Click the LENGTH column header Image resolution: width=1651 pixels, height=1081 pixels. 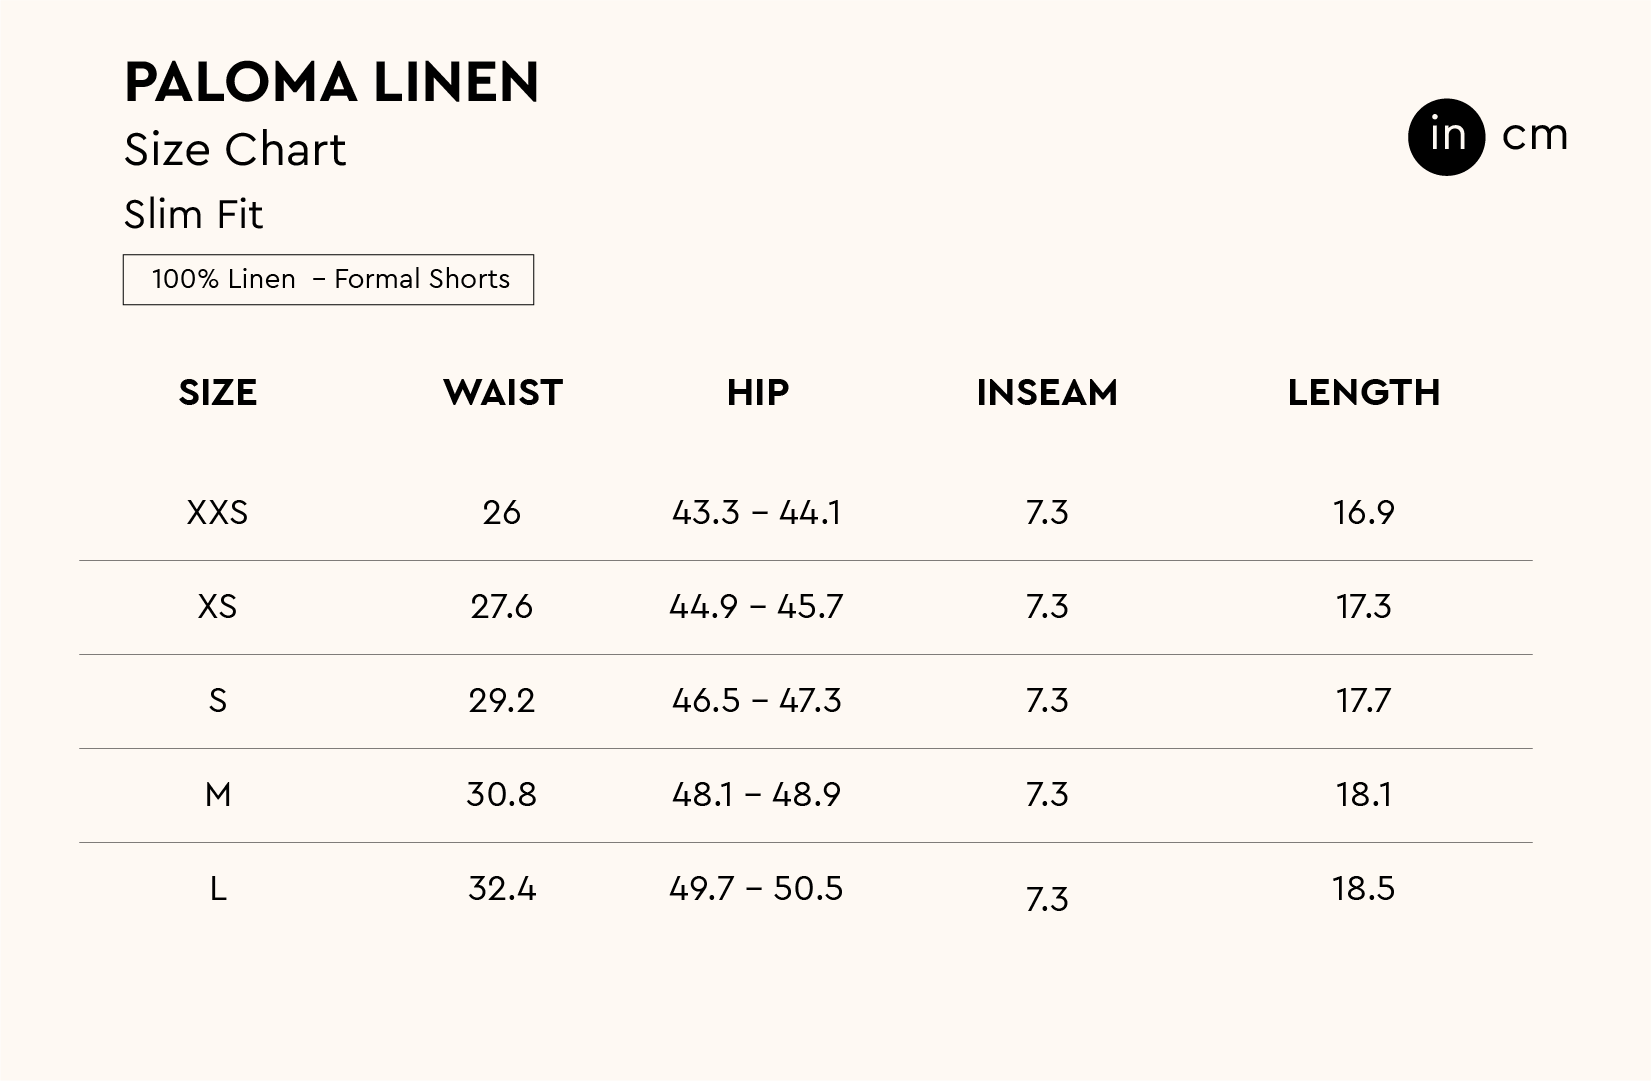click(1364, 393)
